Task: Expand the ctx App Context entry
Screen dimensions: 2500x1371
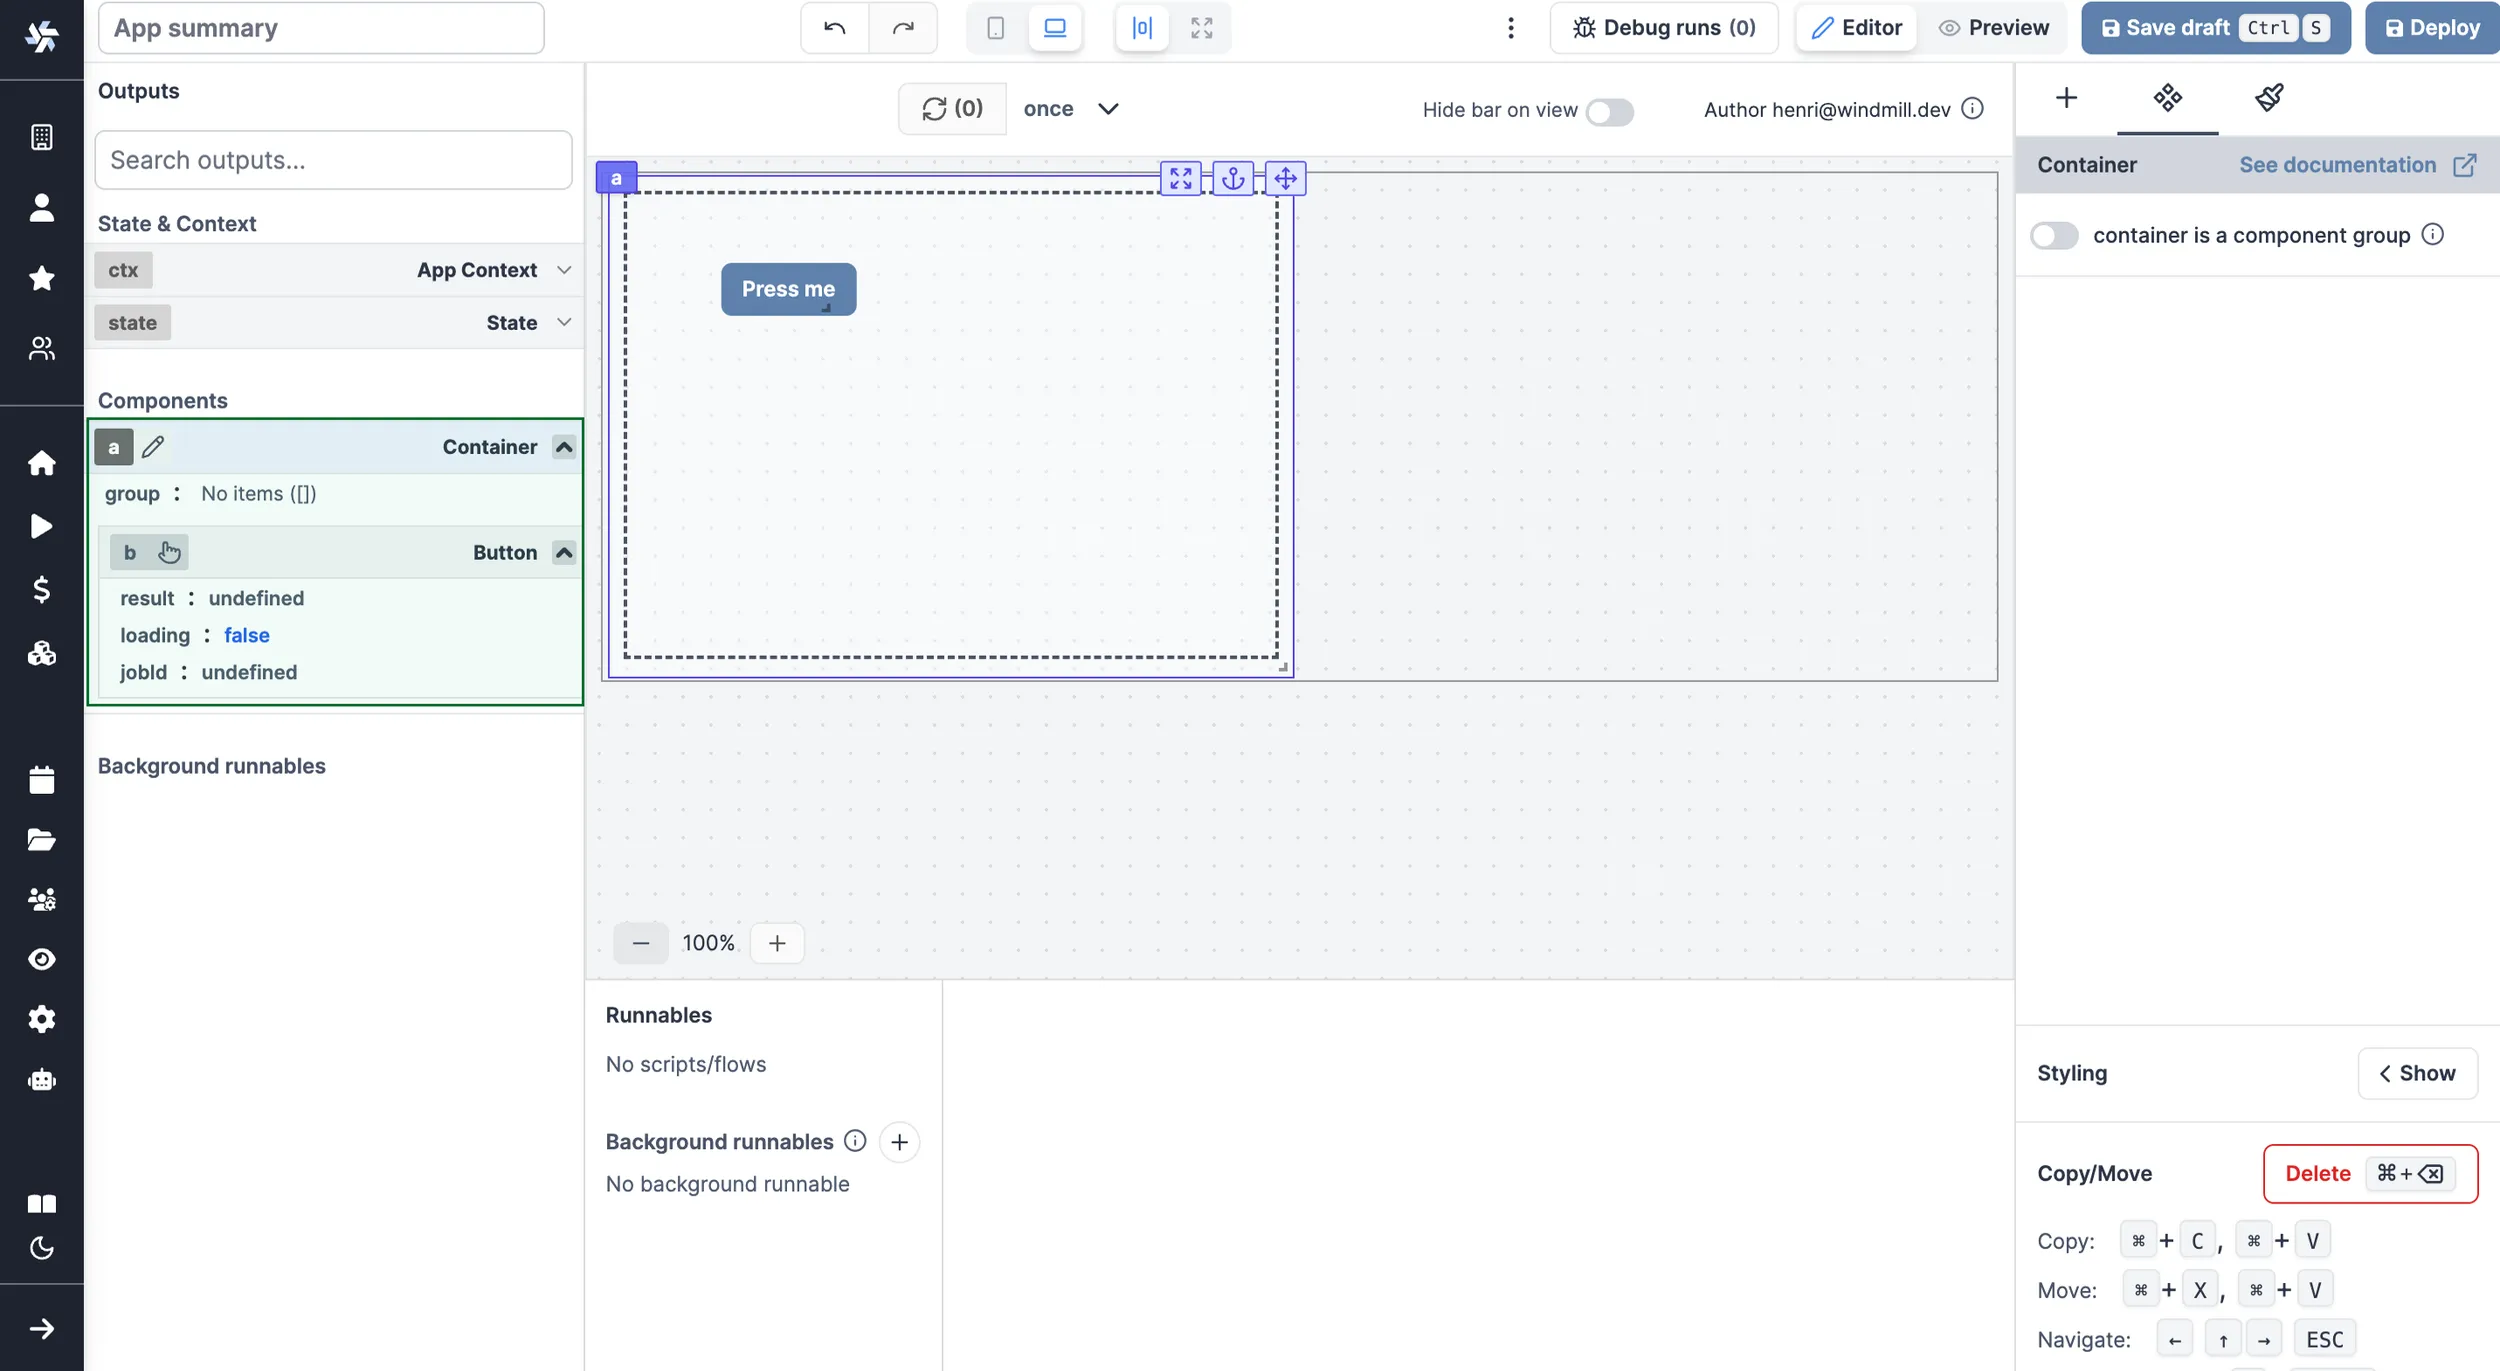Action: pos(562,269)
